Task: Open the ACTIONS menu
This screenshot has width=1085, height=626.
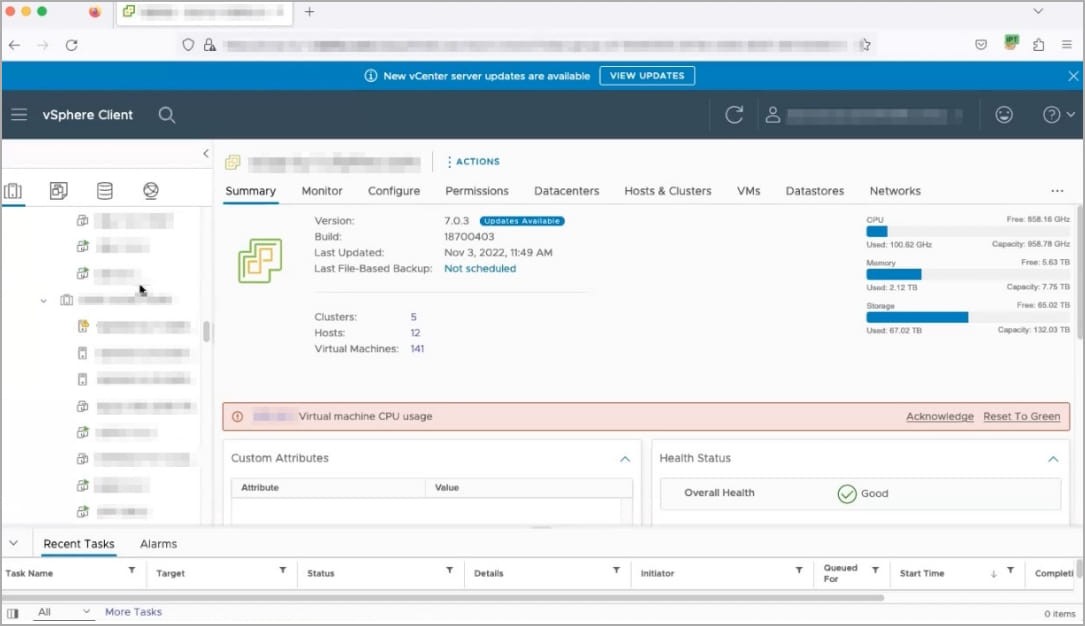Action: point(473,162)
